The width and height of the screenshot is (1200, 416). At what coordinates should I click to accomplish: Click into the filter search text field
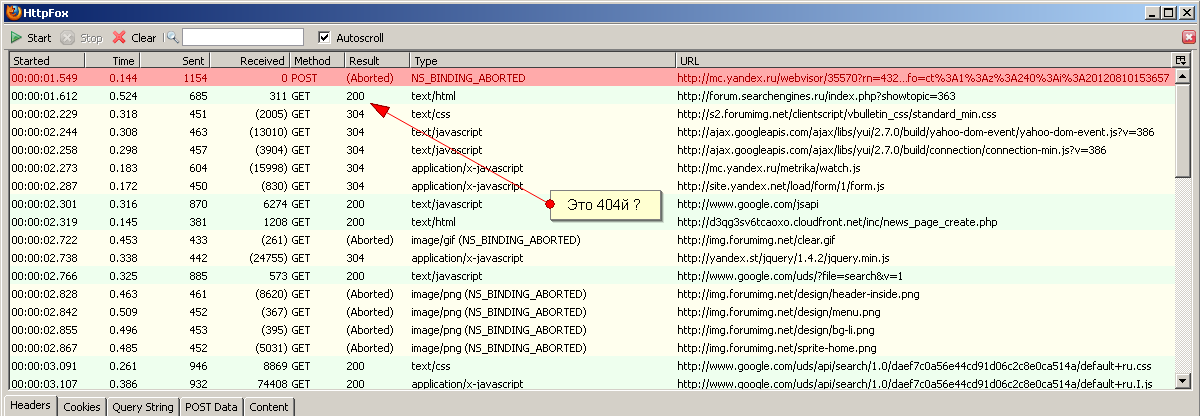[242, 38]
